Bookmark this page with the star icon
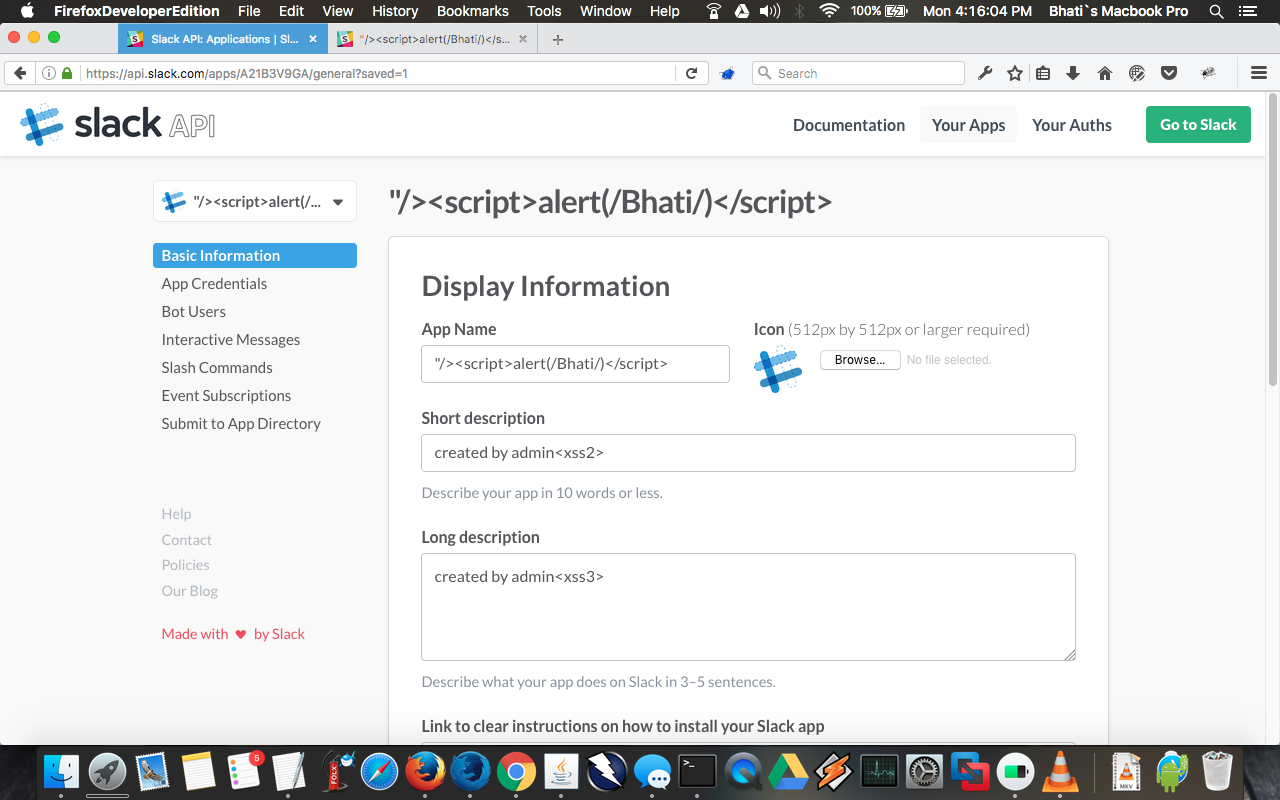Viewport: 1280px width, 800px height. 1015,73
